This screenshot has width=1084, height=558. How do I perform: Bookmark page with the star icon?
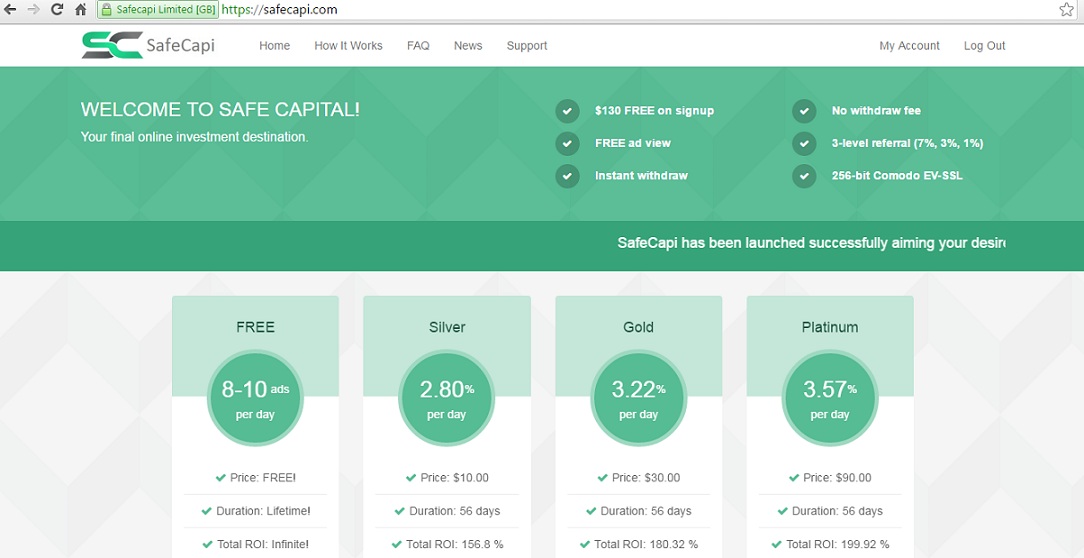(1066, 10)
